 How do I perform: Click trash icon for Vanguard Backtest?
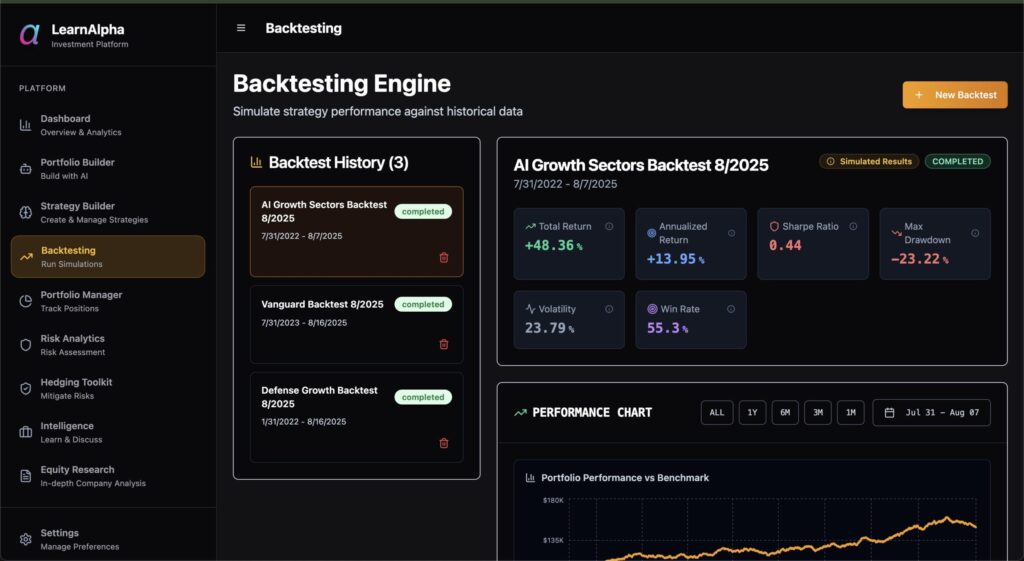[x=444, y=344]
